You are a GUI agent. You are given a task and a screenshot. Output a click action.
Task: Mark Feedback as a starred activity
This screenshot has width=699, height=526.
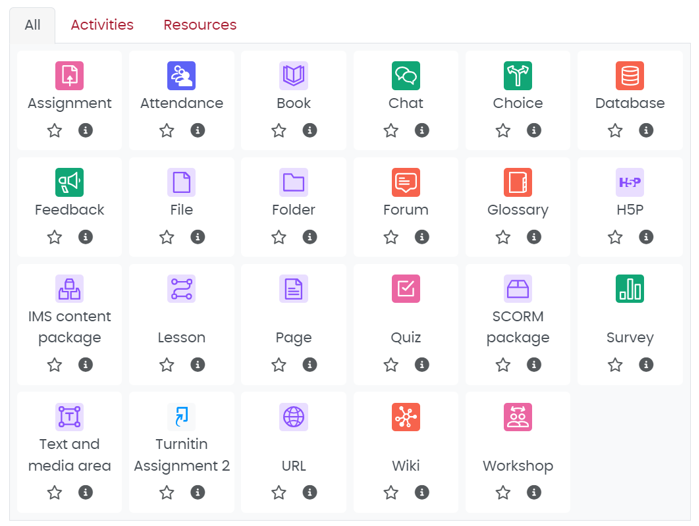click(55, 237)
